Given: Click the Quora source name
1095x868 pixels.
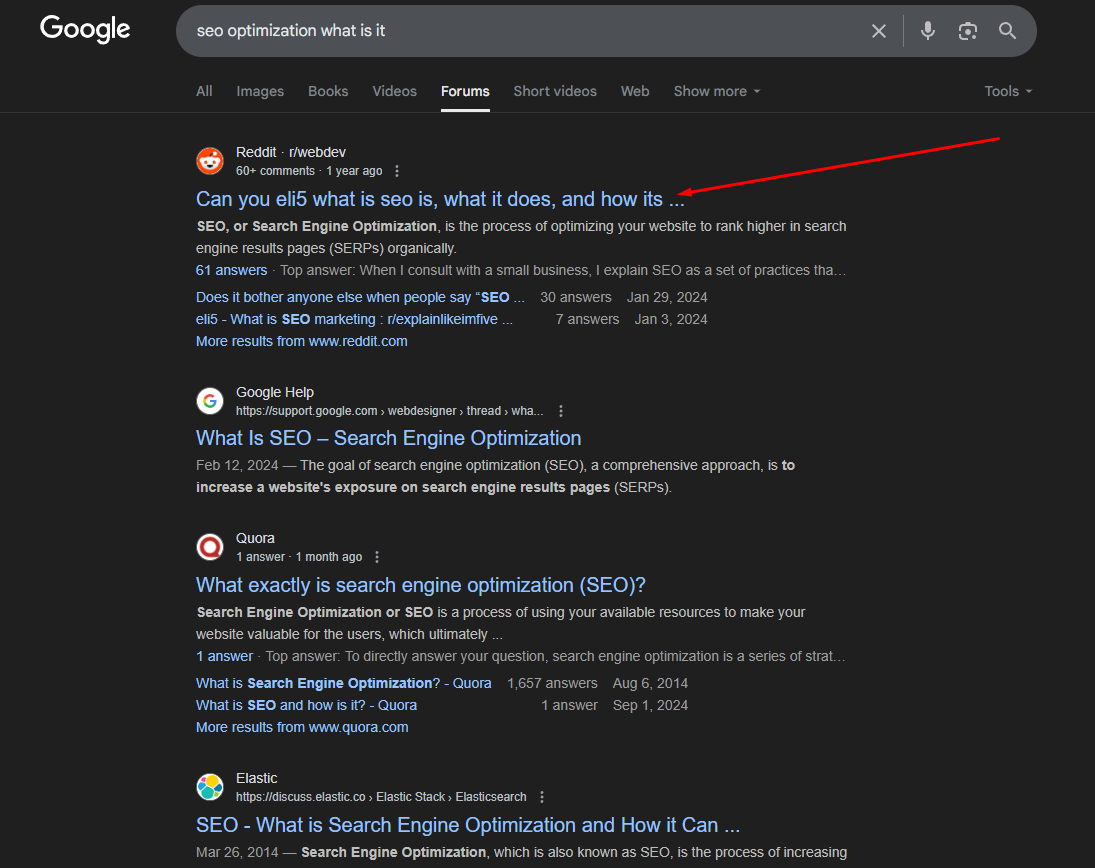Looking at the screenshot, I should tap(255, 538).
